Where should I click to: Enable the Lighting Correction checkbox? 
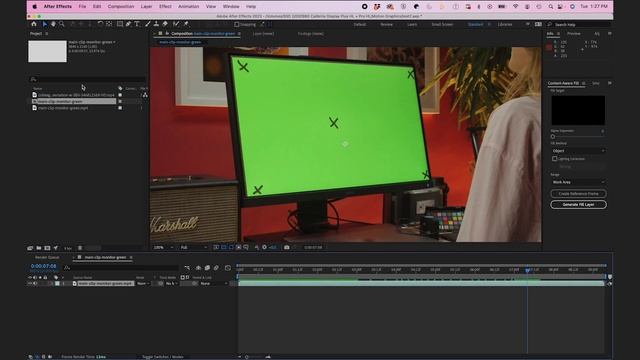(x=555, y=159)
